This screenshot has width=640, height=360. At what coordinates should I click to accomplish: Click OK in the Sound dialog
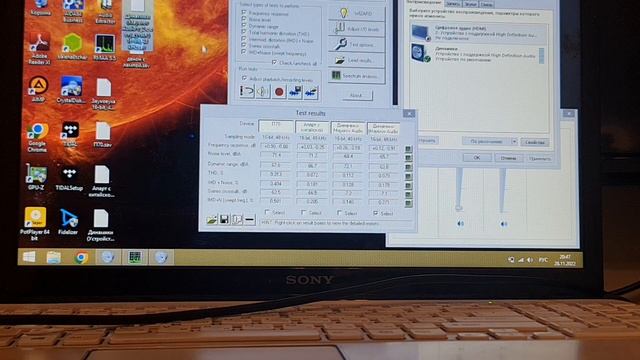pos(477,158)
